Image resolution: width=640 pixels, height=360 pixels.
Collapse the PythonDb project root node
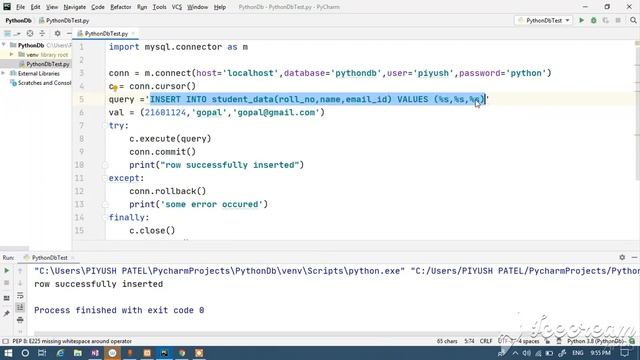[4, 45]
